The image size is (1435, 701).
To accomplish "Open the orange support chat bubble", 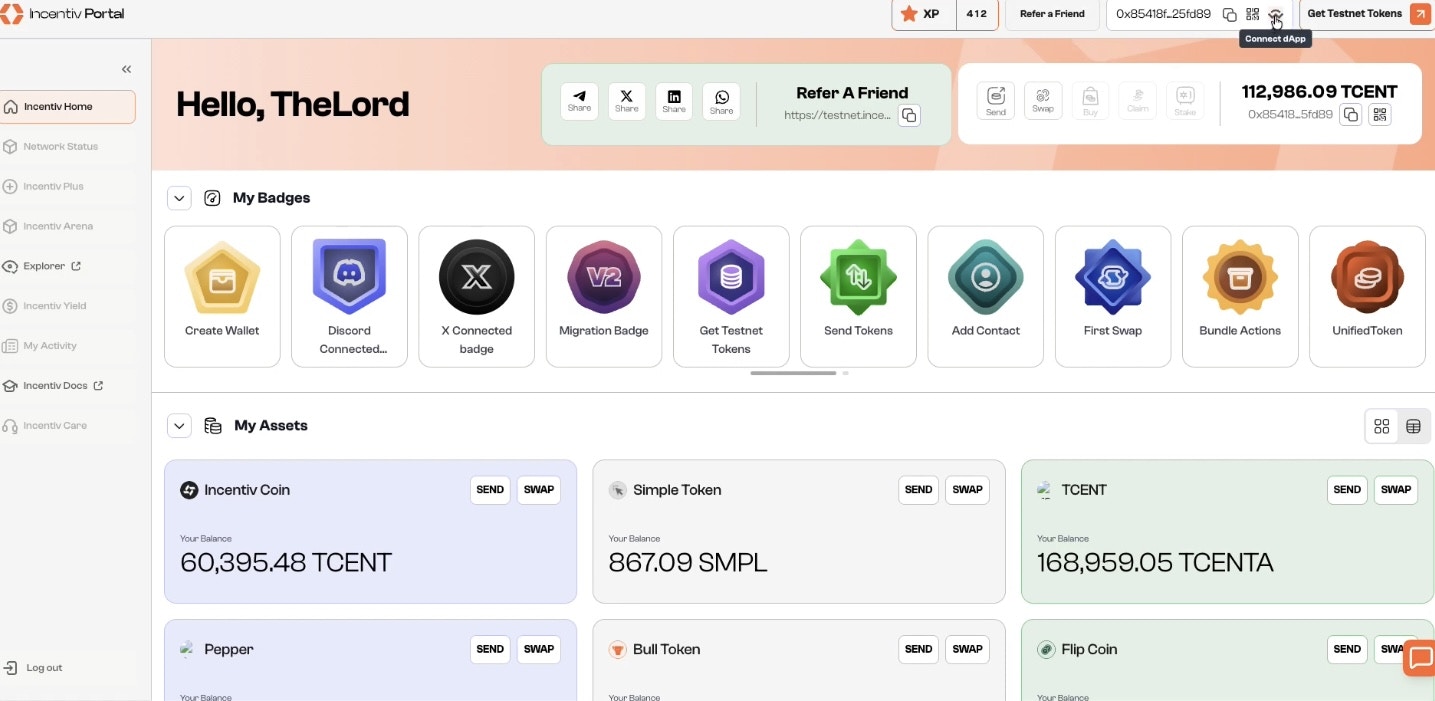I will [1419, 658].
